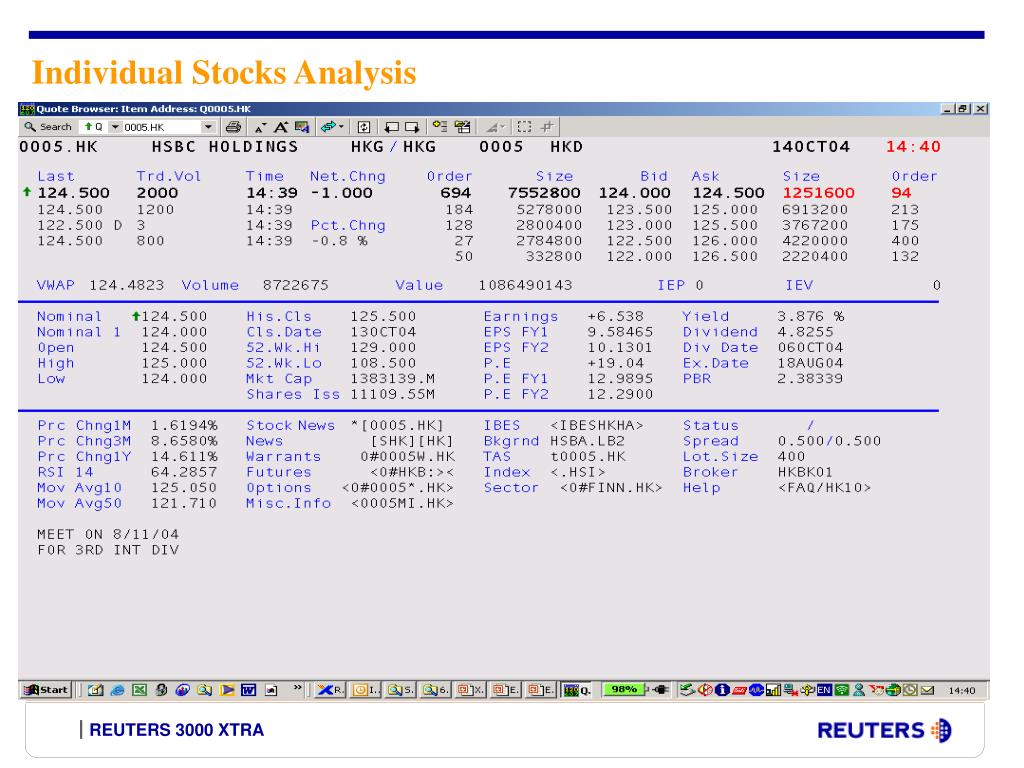Click the 14:40 taskbar clock
Viewport: 1024px width, 768px height.
(x=961, y=690)
